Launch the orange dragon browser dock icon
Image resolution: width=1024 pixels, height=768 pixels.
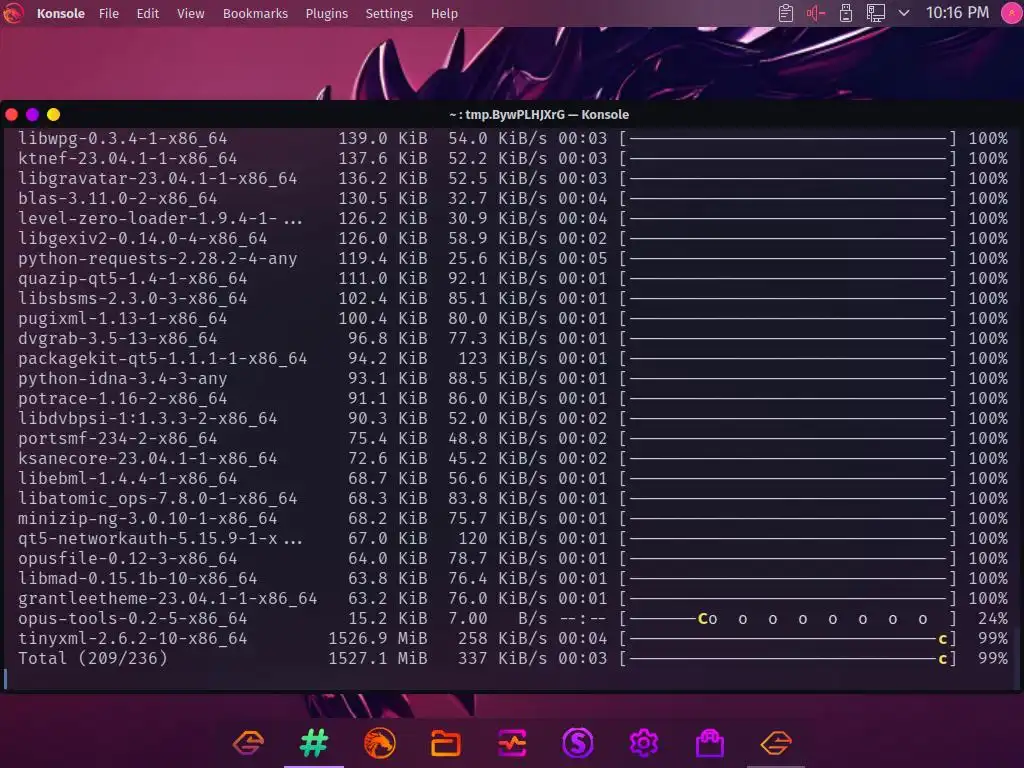pyautogui.click(x=380, y=743)
